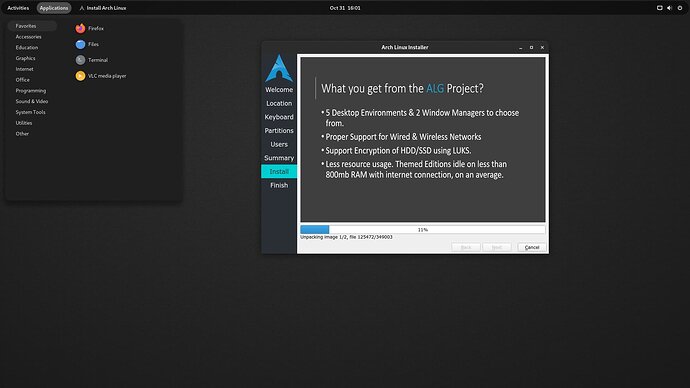Click the Partitions installer step
This screenshot has width=690, height=388.
(x=279, y=131)
